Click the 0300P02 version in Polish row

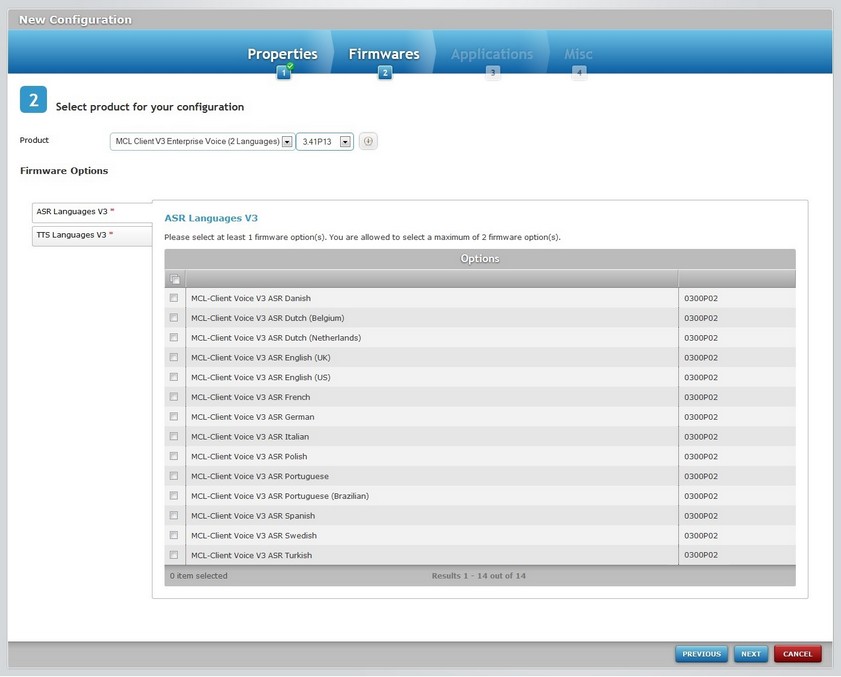tap(700, 457)
